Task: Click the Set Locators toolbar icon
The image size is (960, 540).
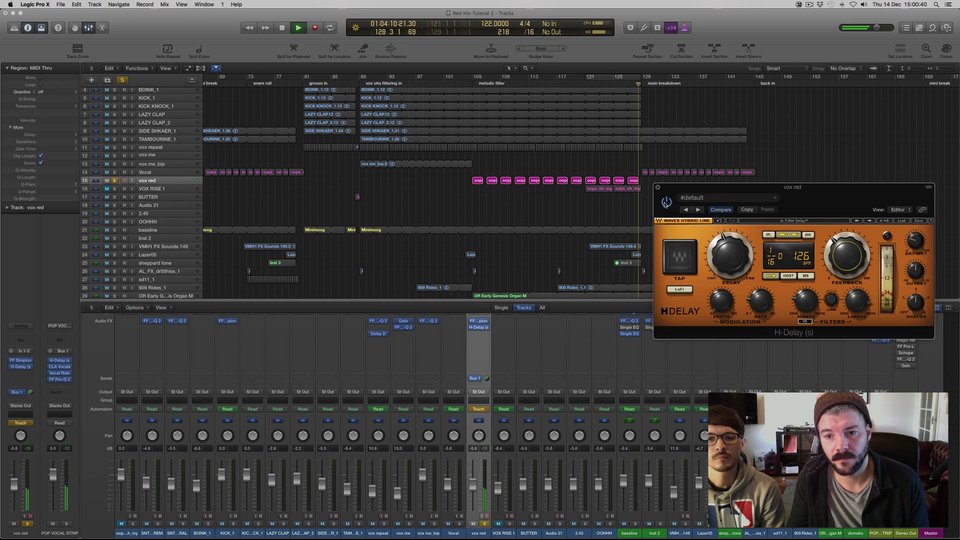Action: [900, 48]
